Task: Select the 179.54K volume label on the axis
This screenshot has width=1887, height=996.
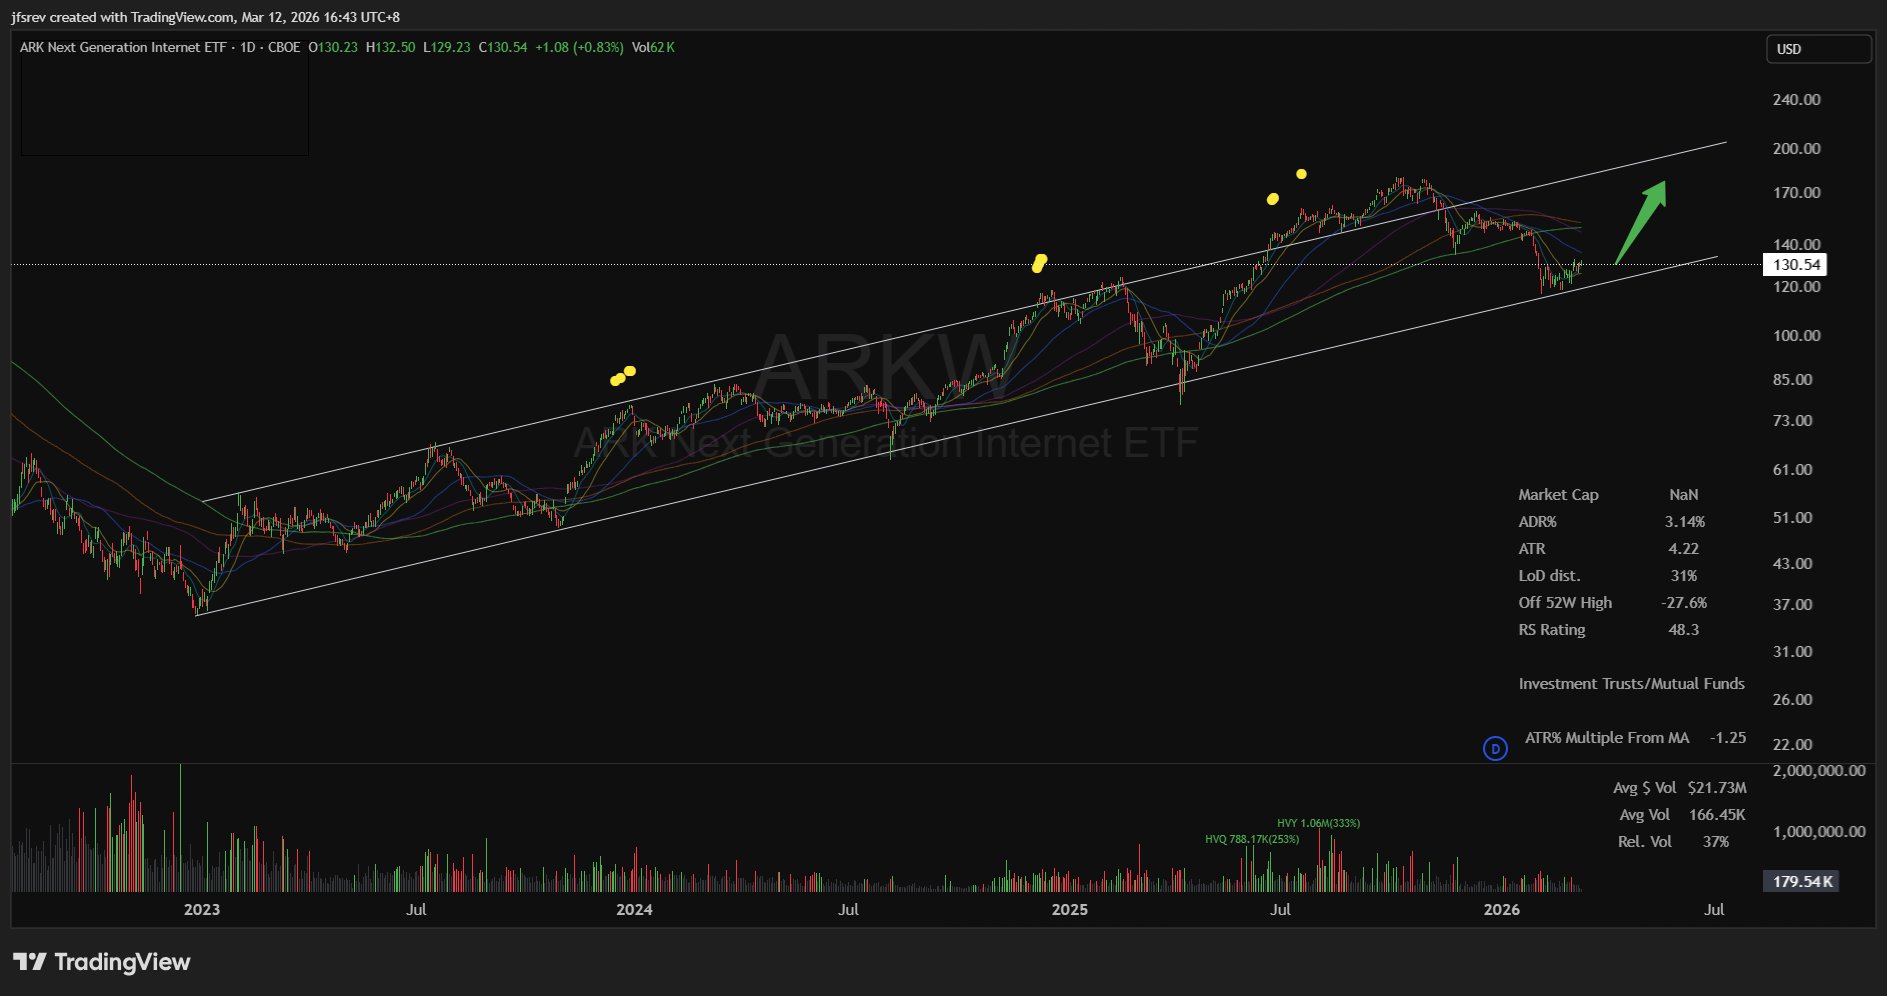Action: (1801, 881)
